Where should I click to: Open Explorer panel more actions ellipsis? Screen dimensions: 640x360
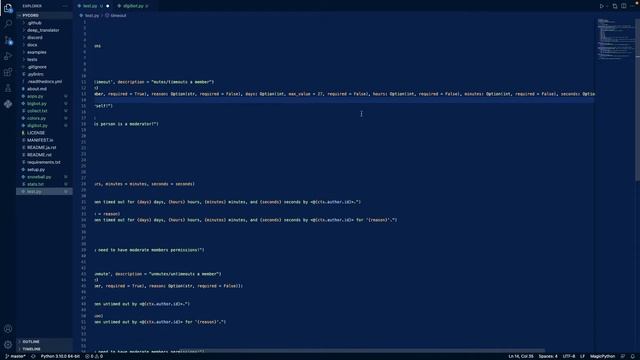pyautogui.click(x=65, y=6)
